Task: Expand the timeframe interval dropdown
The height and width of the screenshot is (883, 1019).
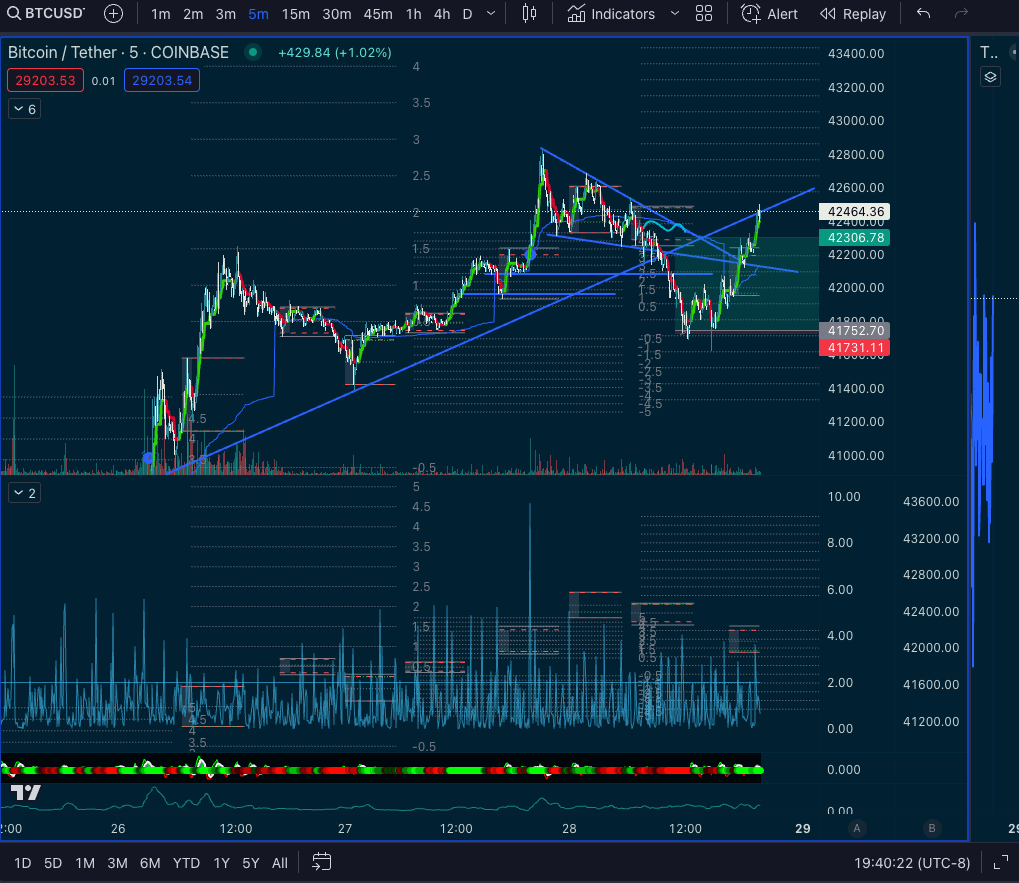Action: click(489, 14)
